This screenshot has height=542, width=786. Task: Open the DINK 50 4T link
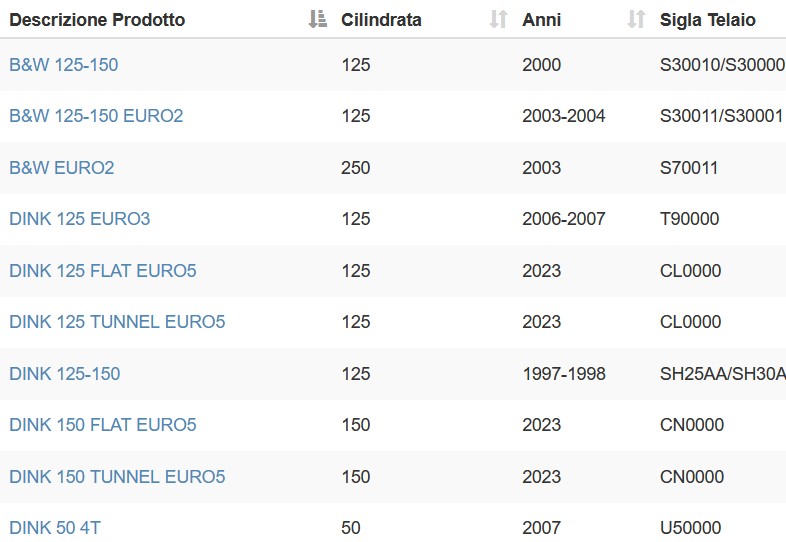[x=55, y=527]
